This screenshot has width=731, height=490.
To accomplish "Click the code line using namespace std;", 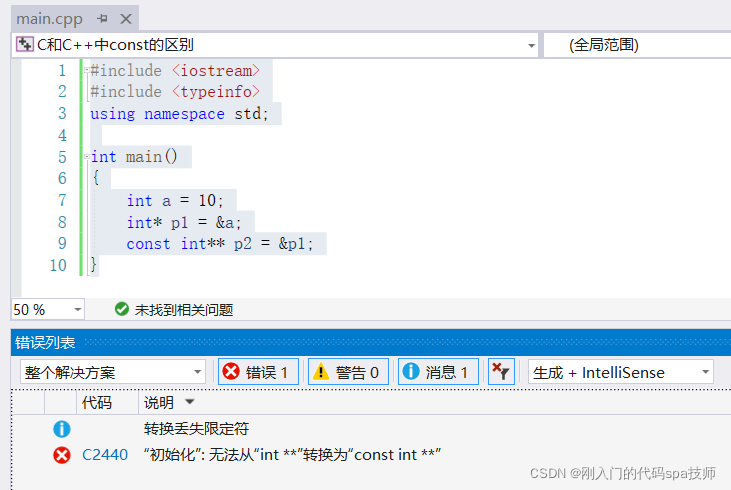I will tap(179, 114).
